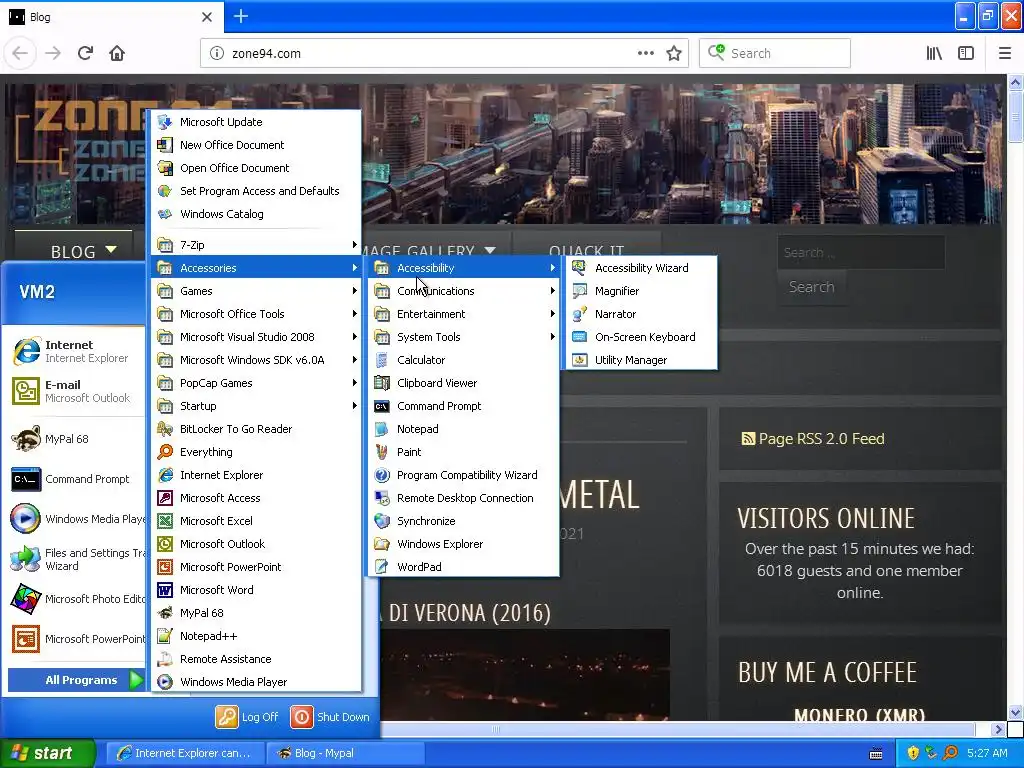Select Open Office Document menu entry
1024x768 pixels.
(256, 168)
